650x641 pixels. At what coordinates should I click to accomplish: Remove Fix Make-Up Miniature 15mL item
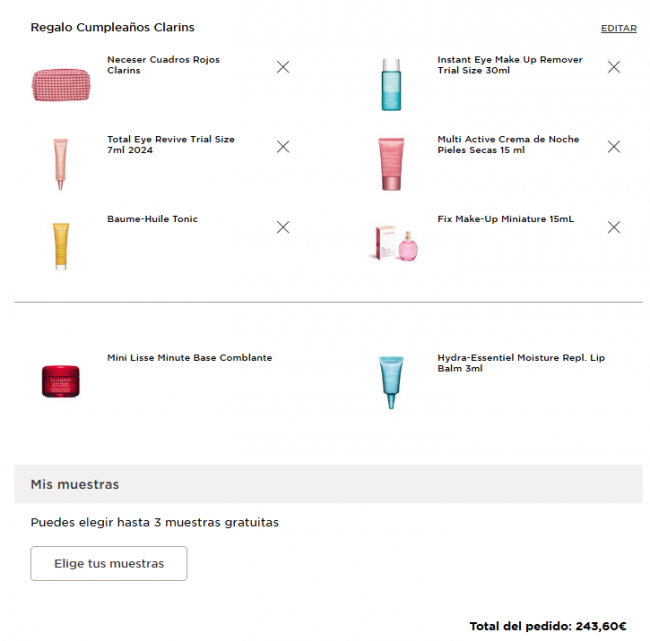(614, 227)
